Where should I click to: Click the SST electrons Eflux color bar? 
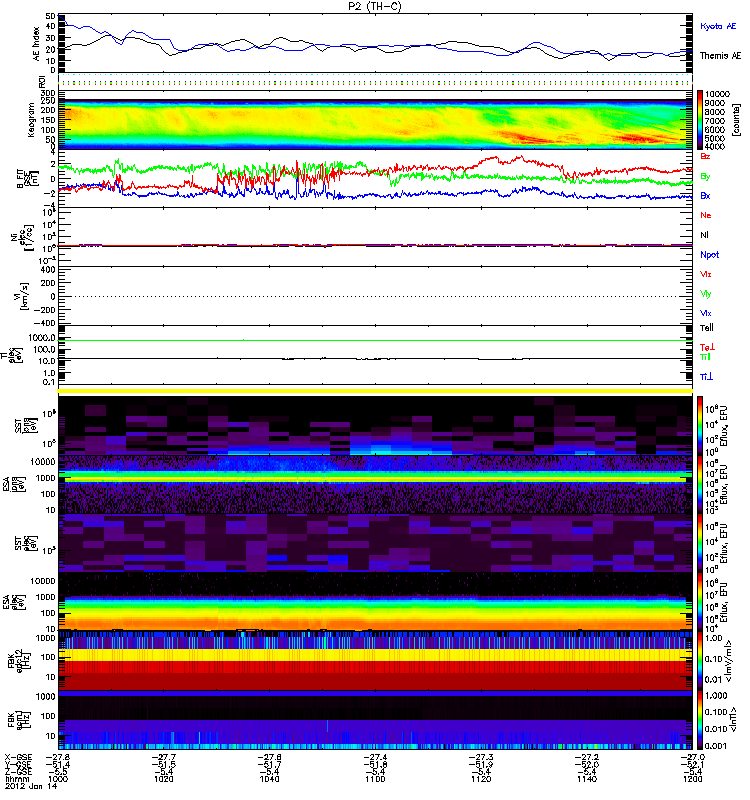(700, 543)
